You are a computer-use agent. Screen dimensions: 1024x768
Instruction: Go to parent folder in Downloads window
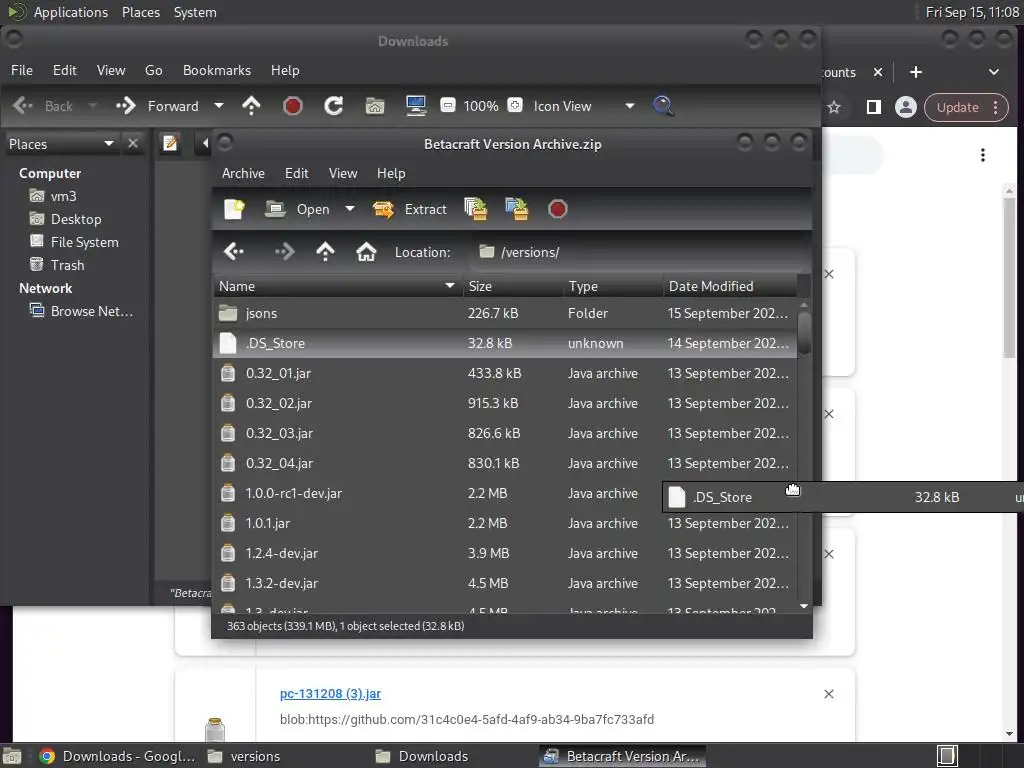click(251, 106)
